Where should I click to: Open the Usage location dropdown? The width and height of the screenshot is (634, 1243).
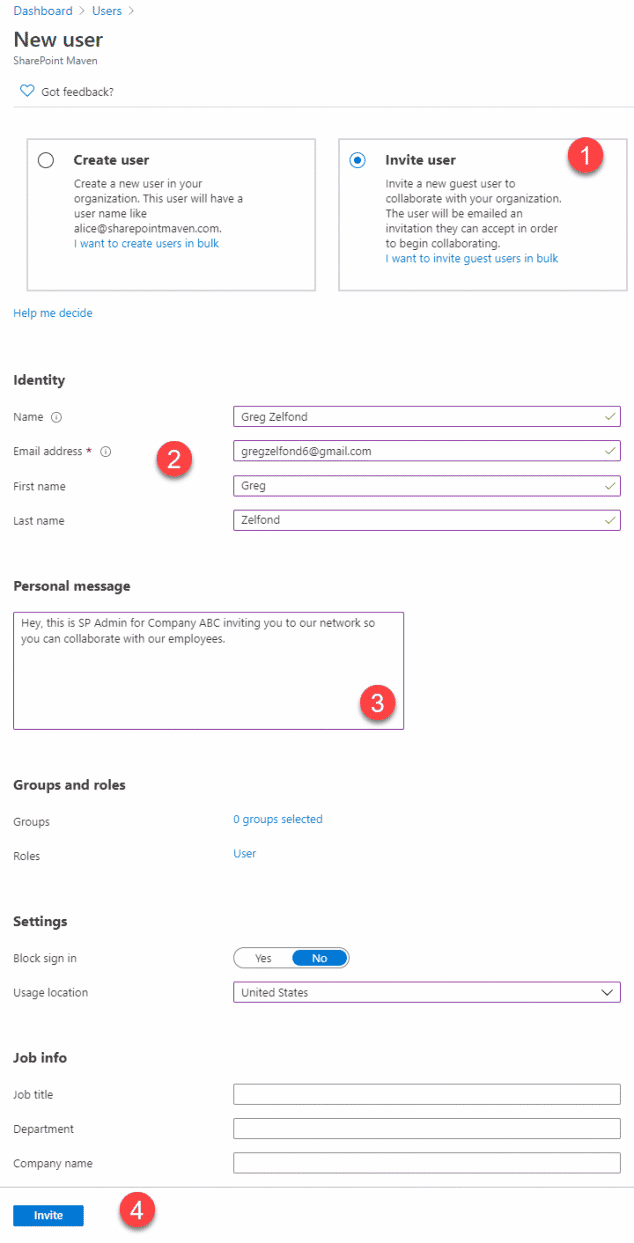[x=427, y=992]
